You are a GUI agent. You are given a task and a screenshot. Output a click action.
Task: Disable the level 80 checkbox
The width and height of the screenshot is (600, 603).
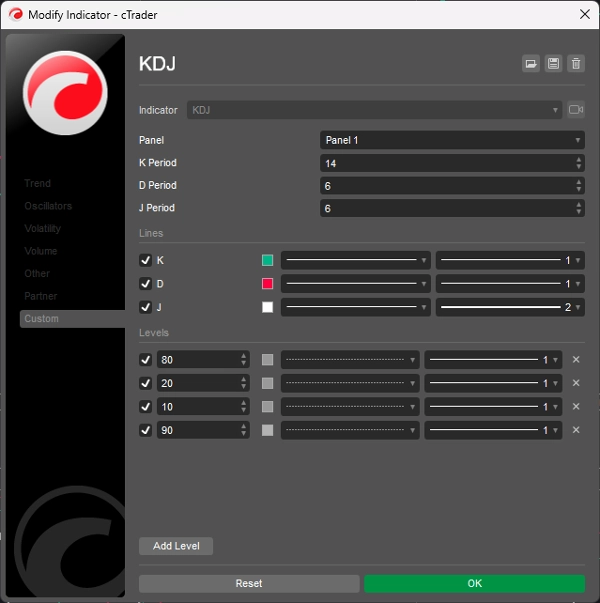(146, 360)
